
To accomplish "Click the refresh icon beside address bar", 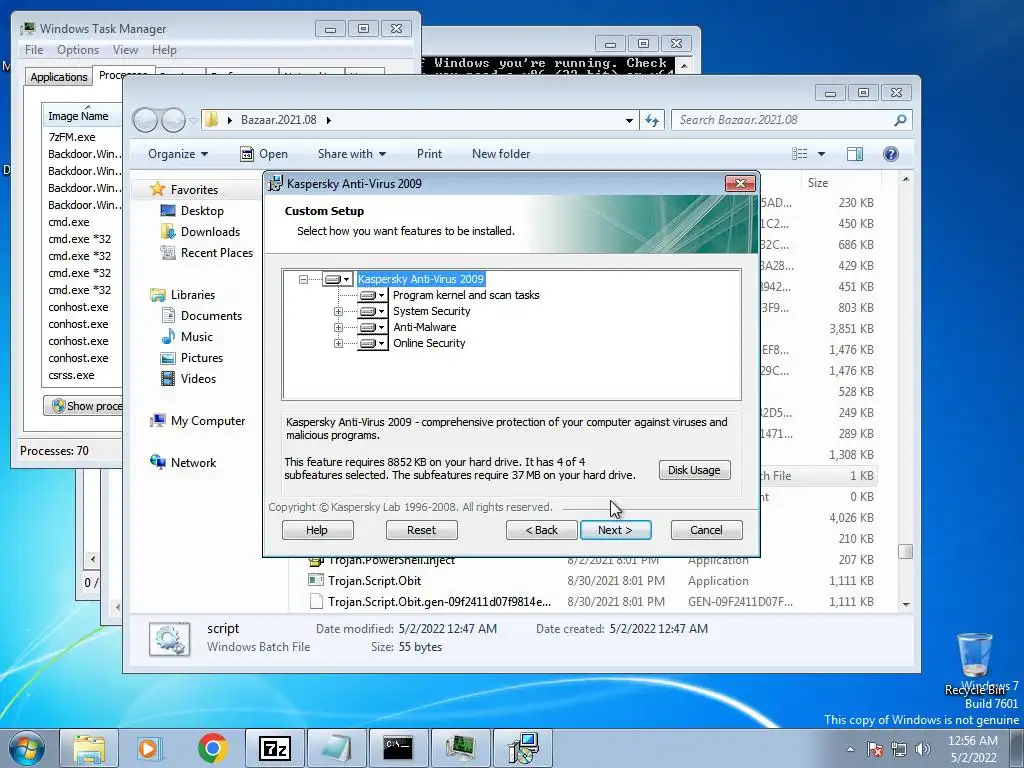I will (x=652, y=120).
